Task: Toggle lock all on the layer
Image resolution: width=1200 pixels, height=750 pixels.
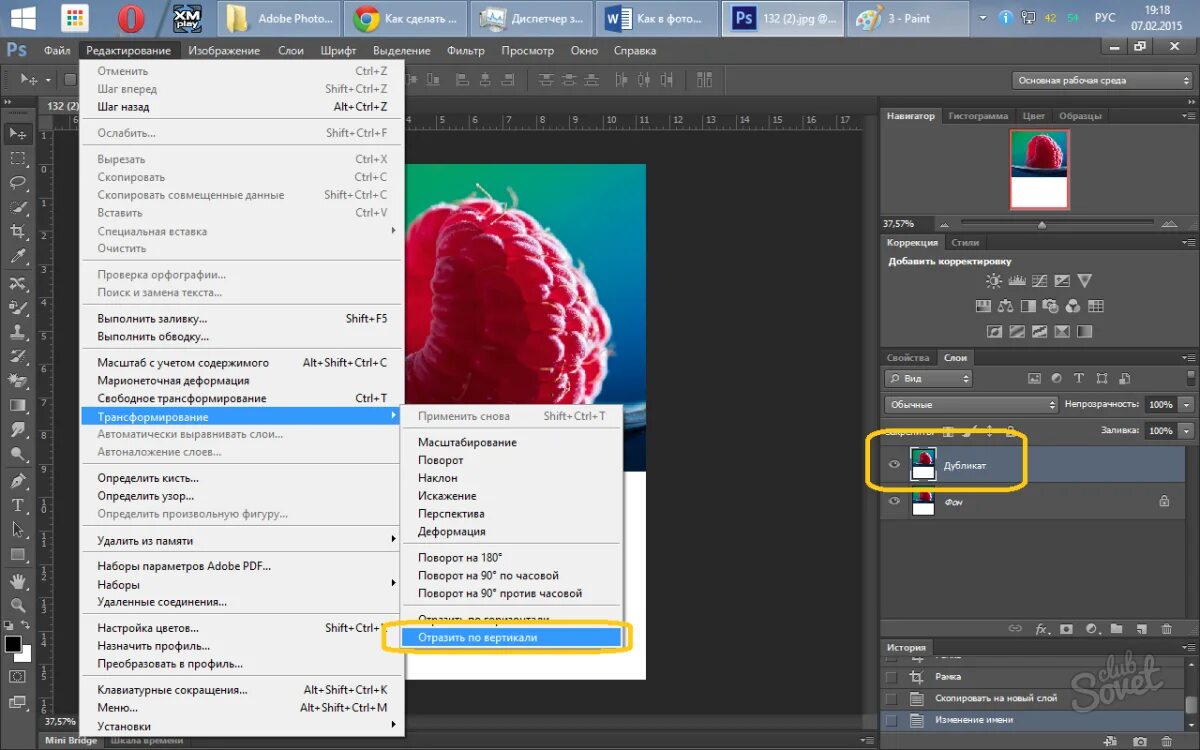Action: point(1012,431)
